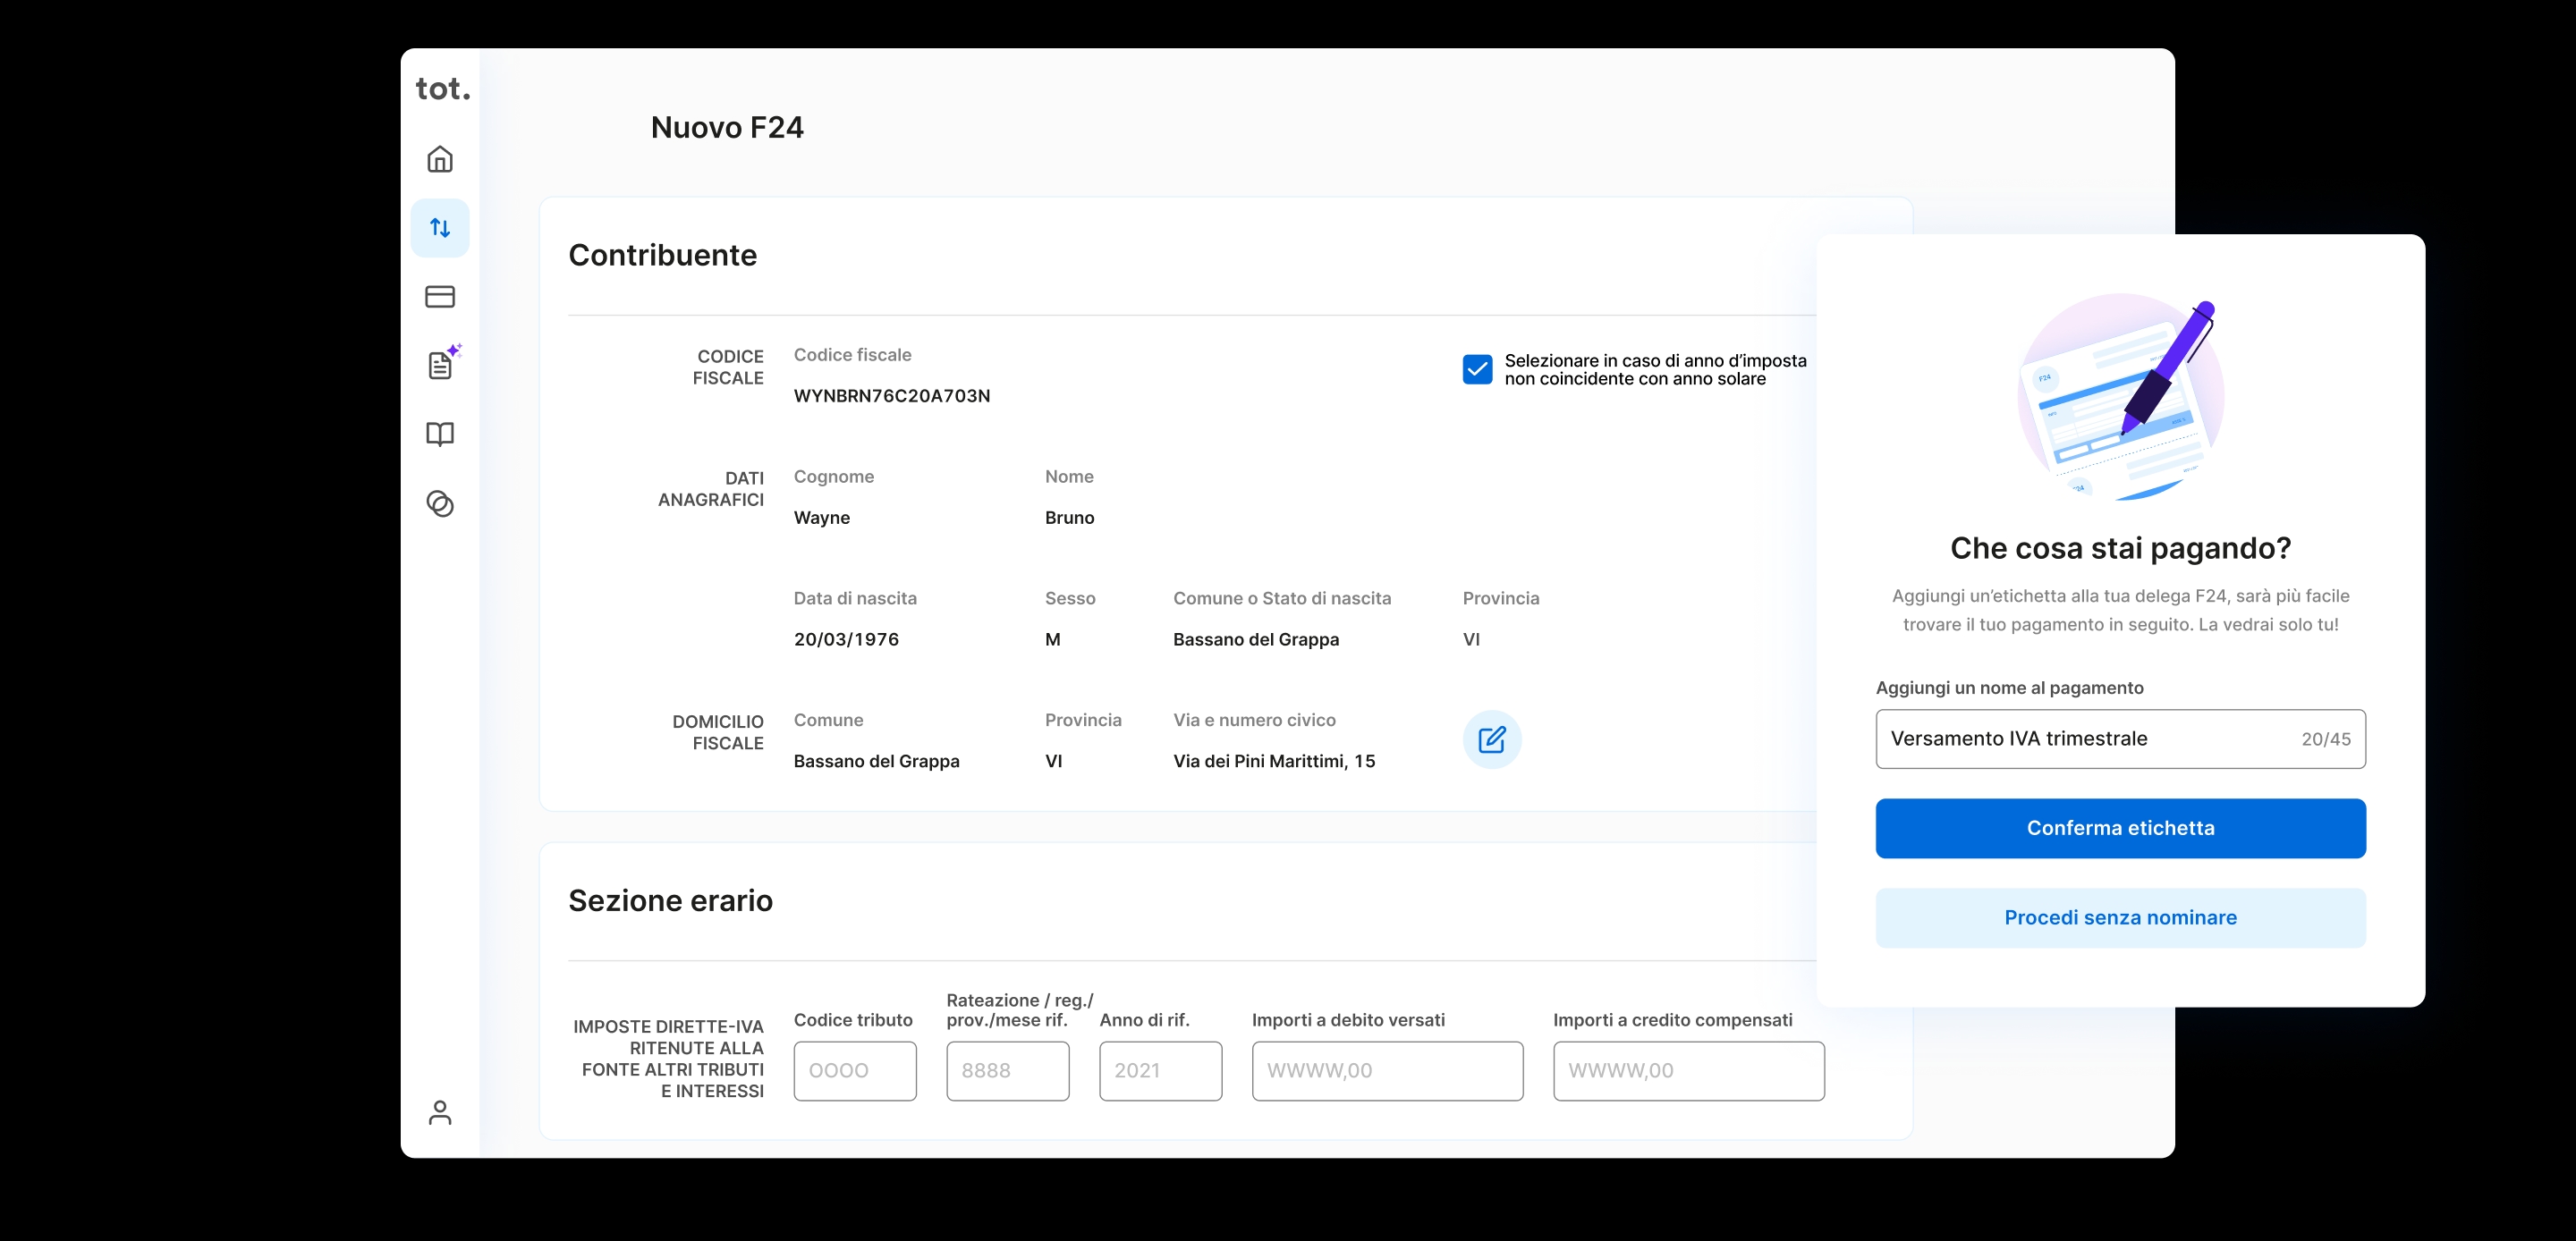The image size is (2576, 1241).
Task: Focus the payment name input field
Action: tap(2080, 739)
